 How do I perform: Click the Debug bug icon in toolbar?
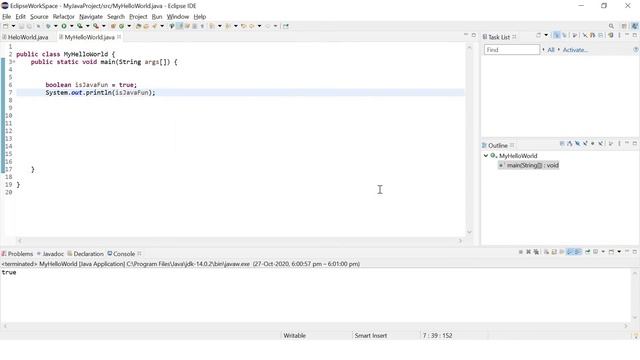point(48,26)
